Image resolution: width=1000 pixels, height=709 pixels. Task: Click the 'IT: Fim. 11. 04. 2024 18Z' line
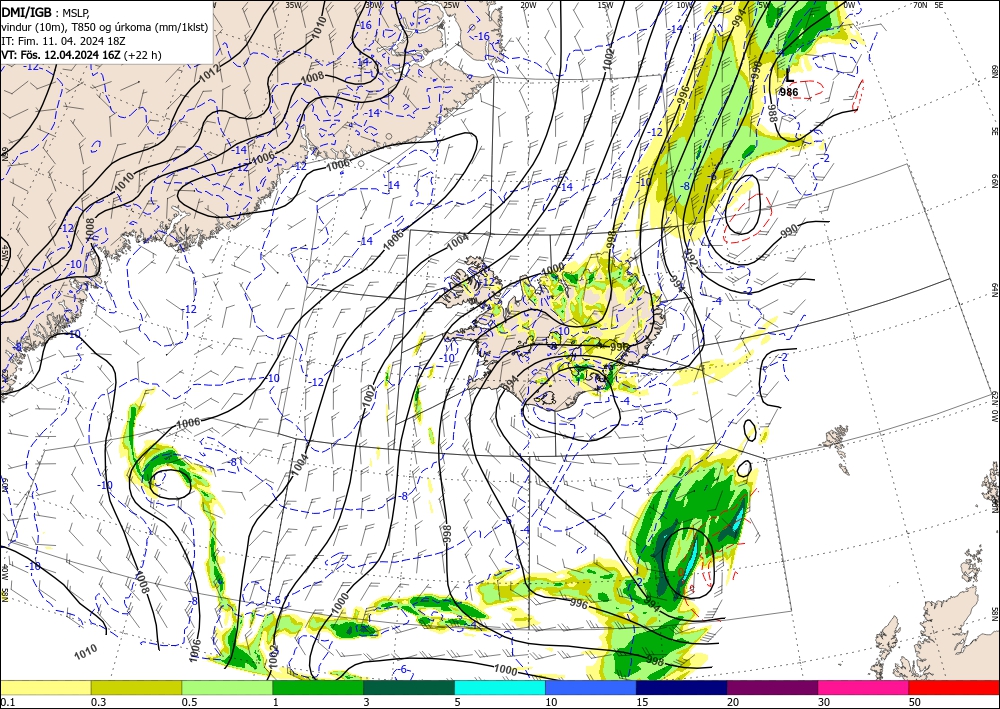[x=63, y=41]
